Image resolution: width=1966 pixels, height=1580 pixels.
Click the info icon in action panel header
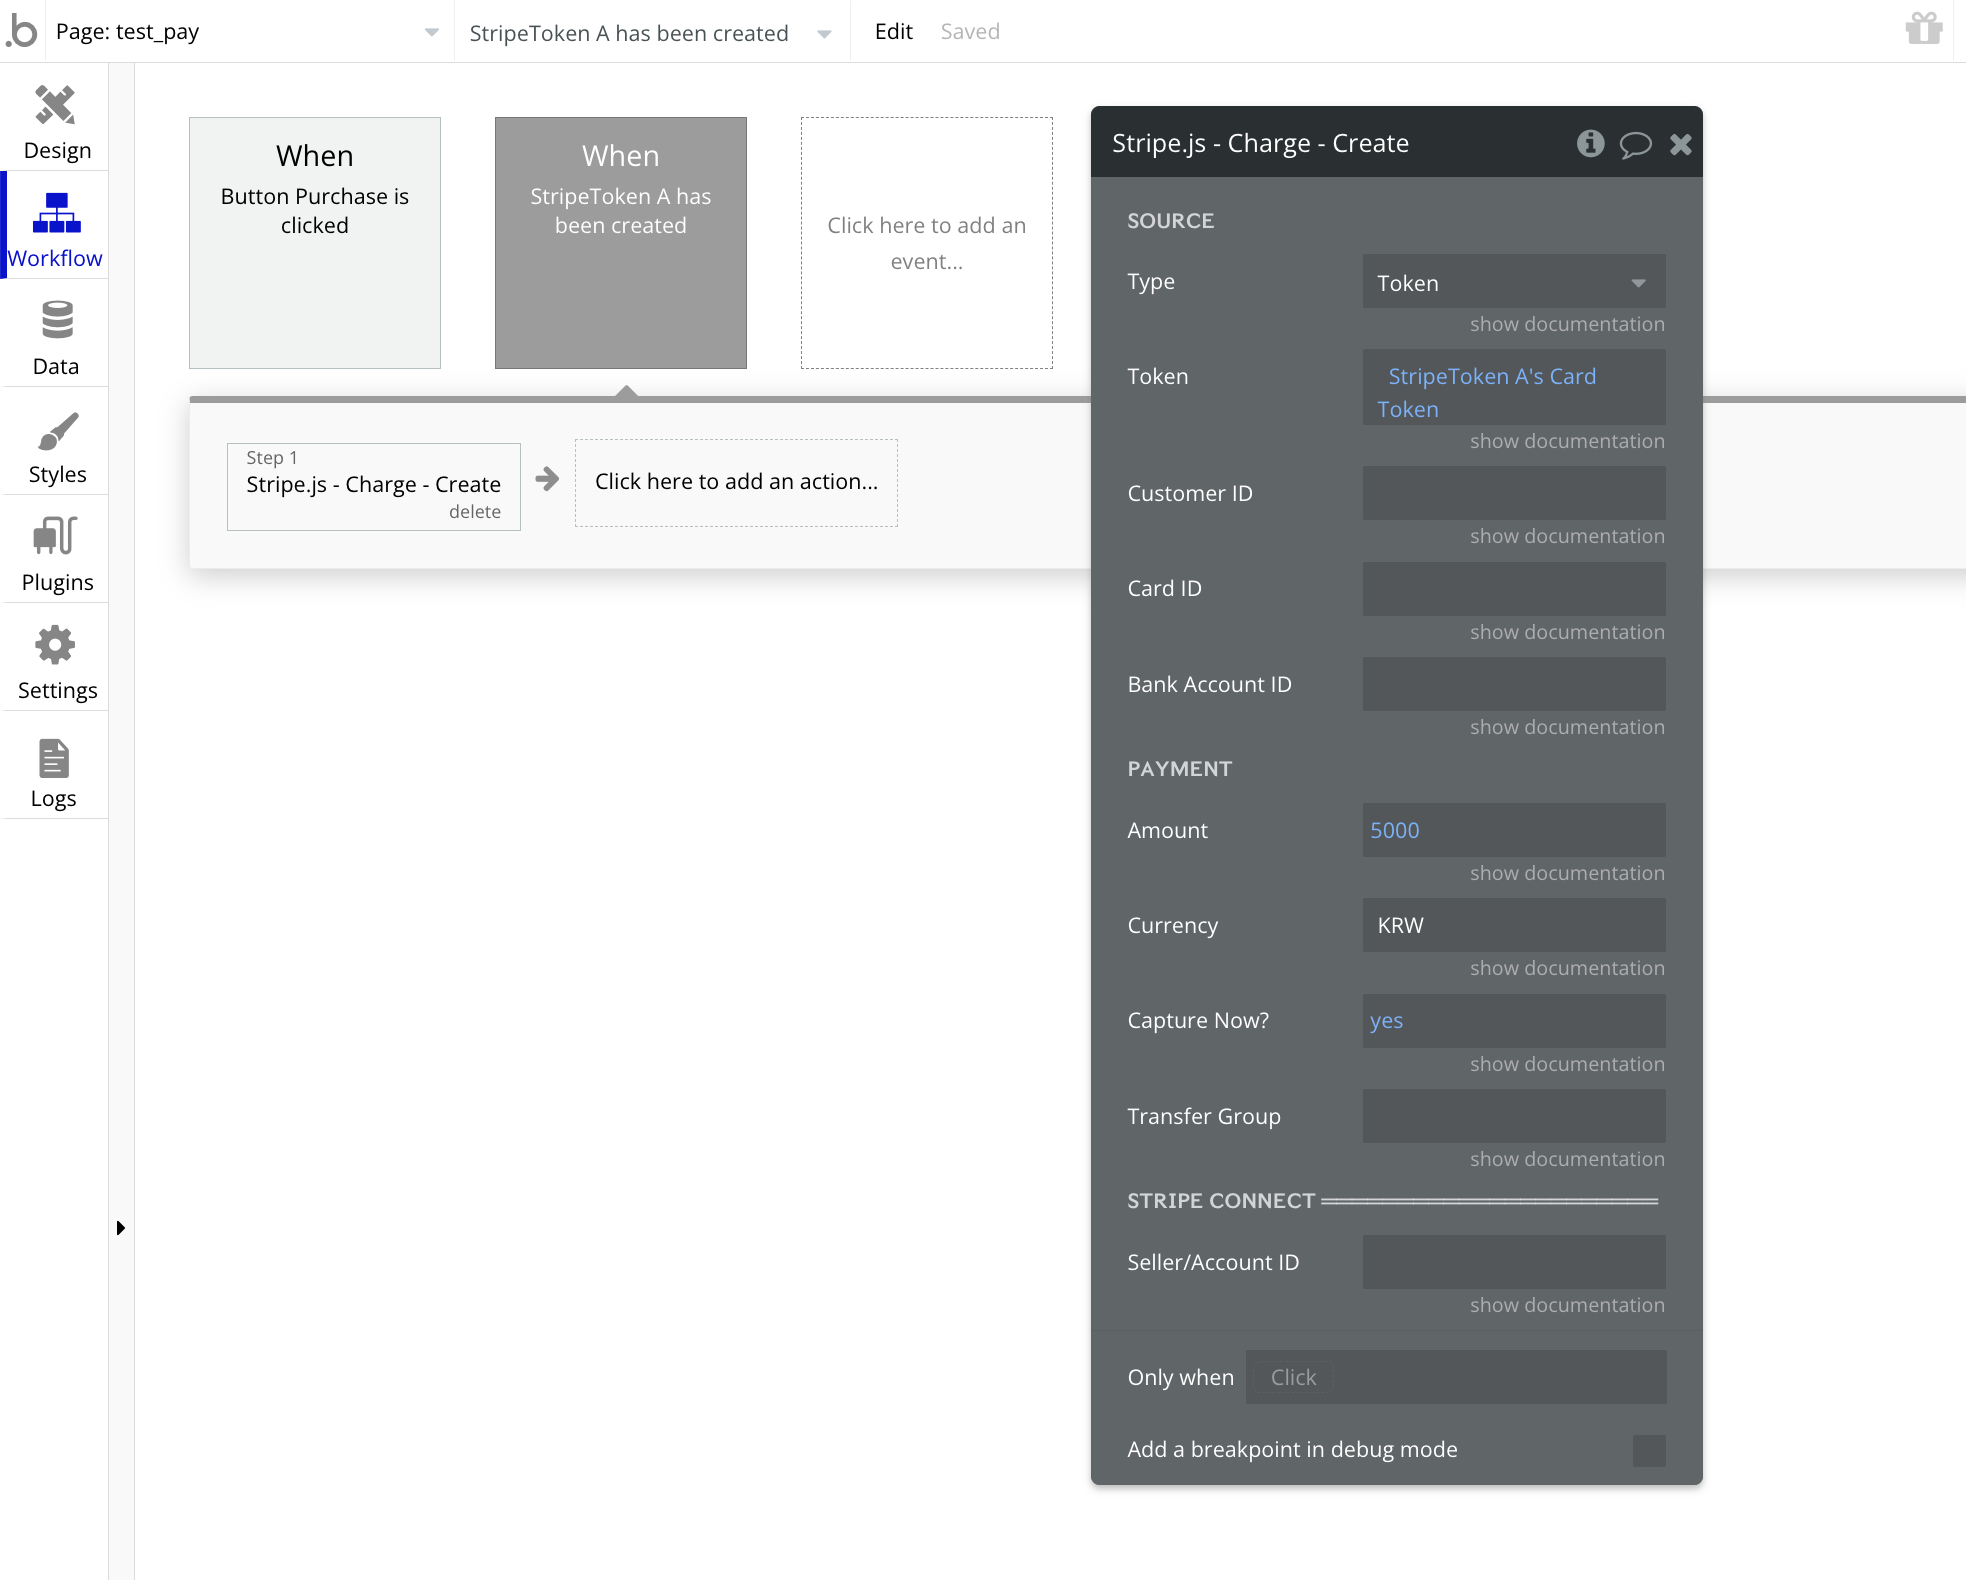click(1590, 144)
